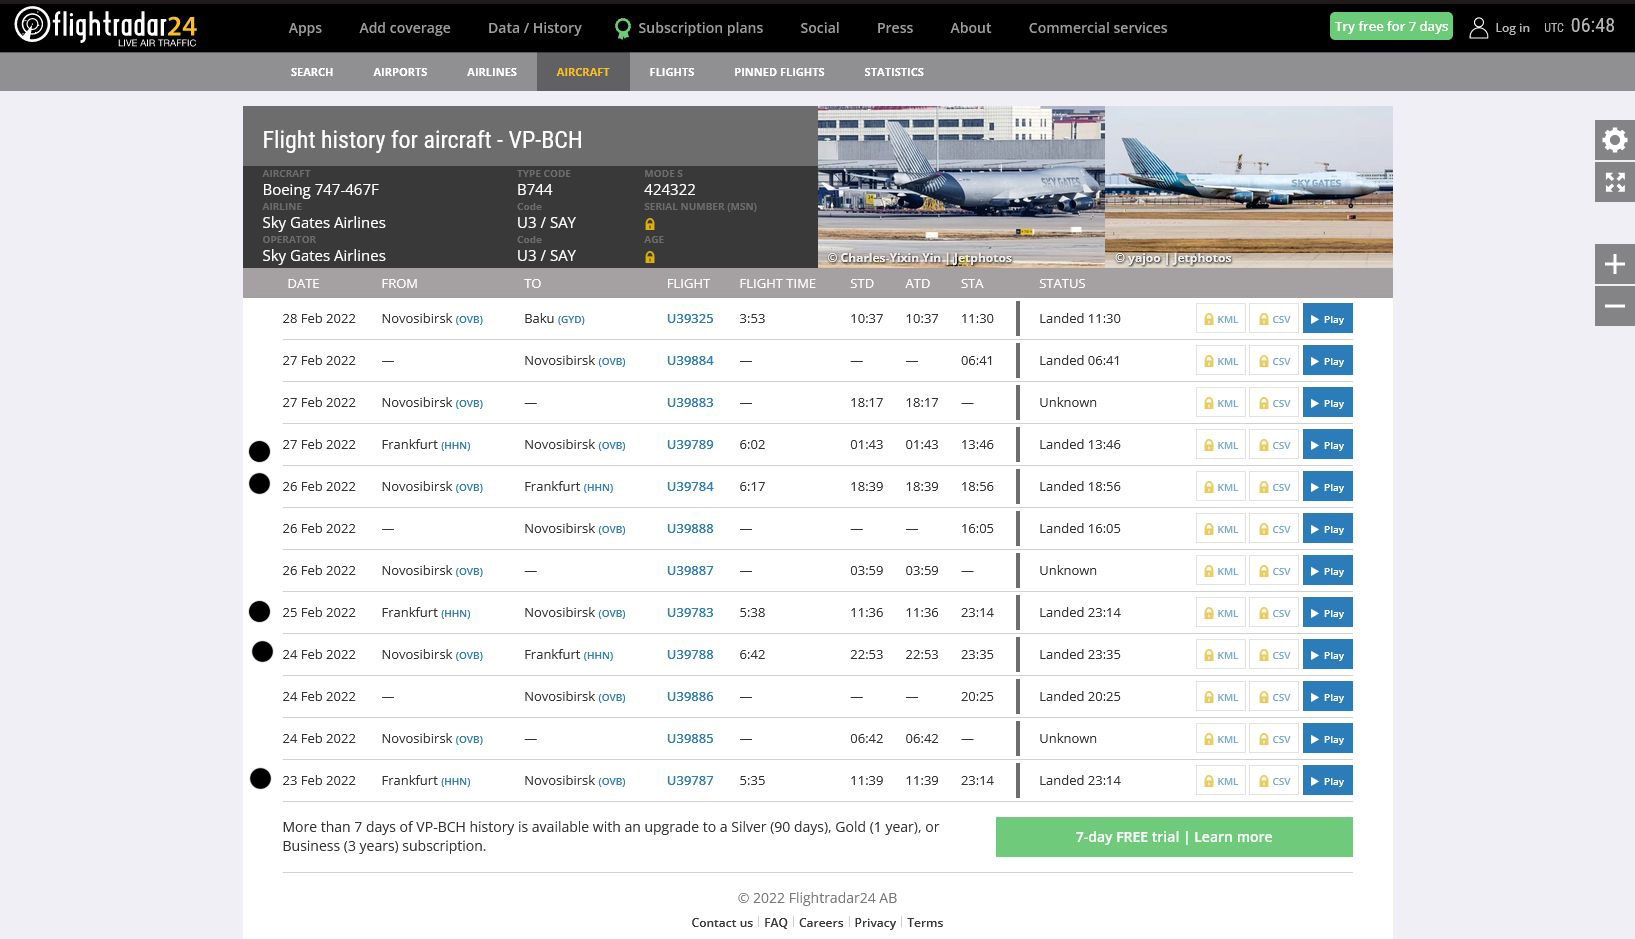Click 7-day FREE trial Learn more button

click(1173, 837)
